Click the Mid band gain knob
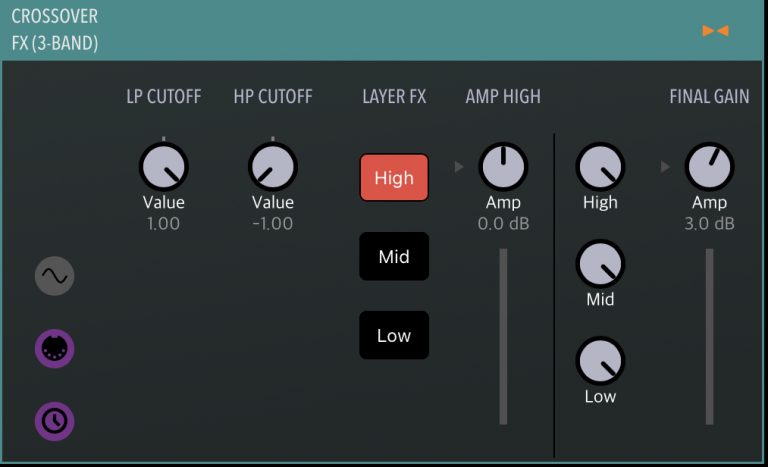This screenshot has width=768, height=467. pos(600,264)
